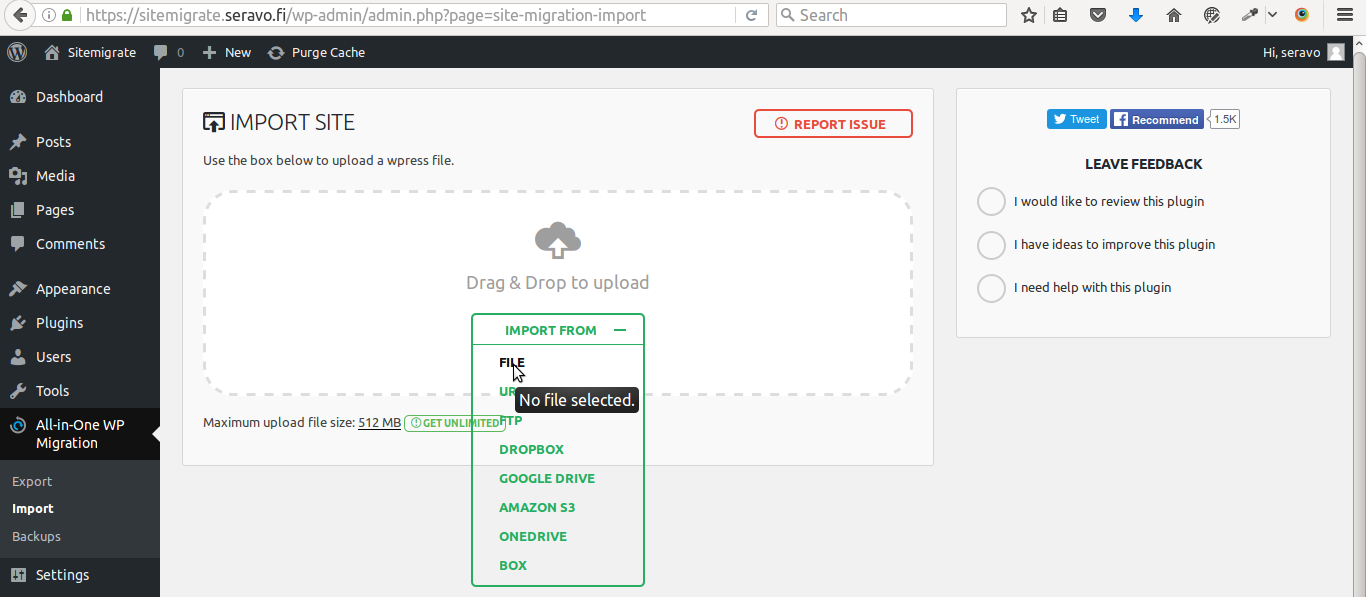The image size is (1366, 597).
Task: Click the All-in-One WP Migration icon
Action: pyautogui.click(x=18, y=426)
